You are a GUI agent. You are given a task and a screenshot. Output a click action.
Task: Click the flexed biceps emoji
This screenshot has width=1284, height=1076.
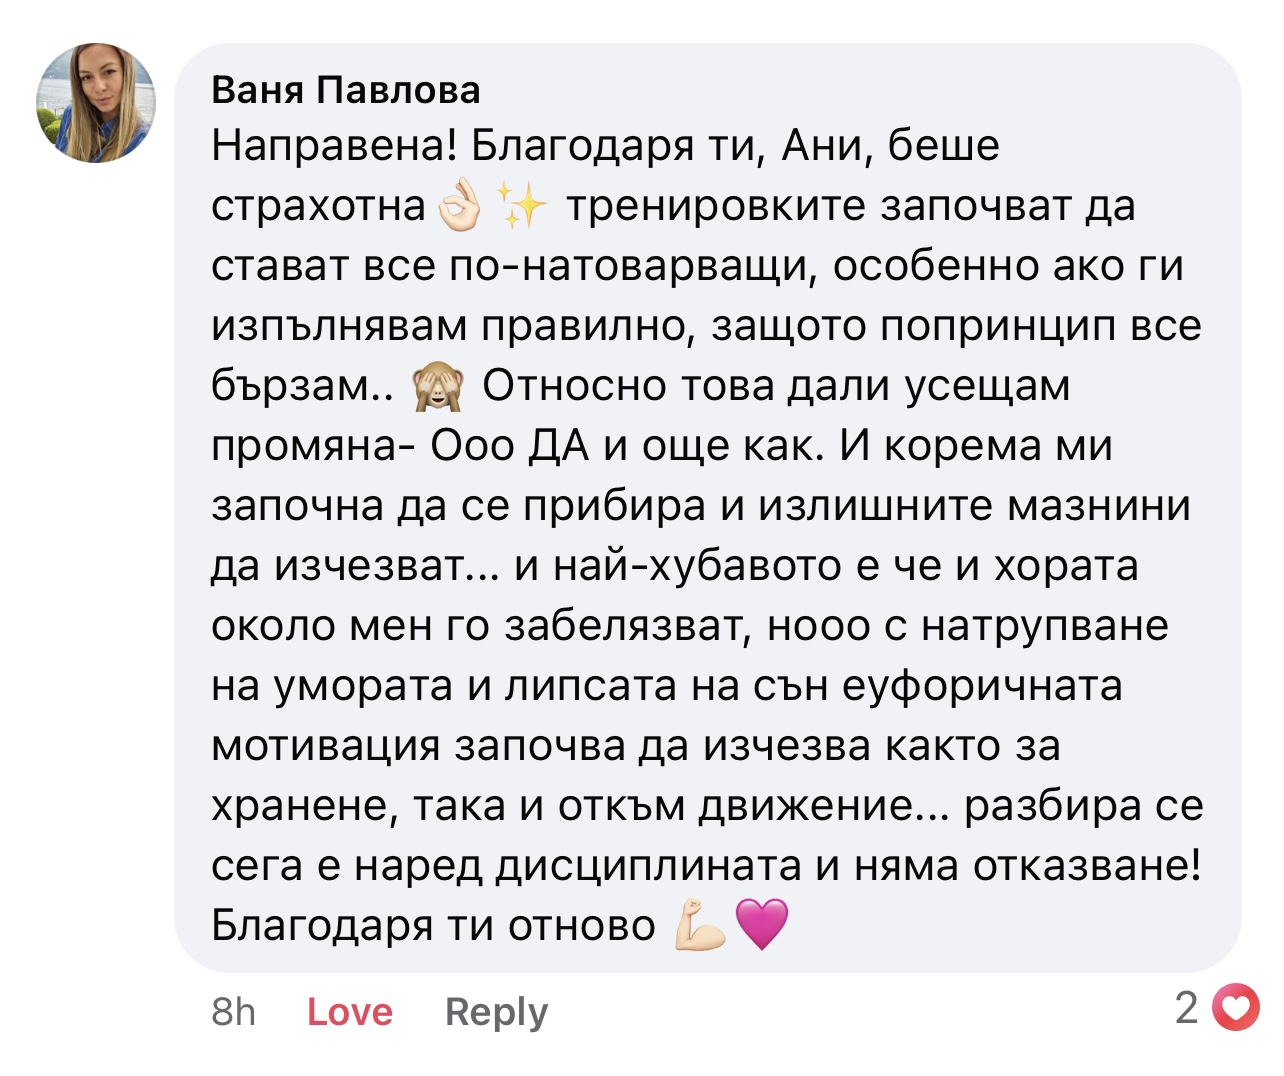coord(699,925)
